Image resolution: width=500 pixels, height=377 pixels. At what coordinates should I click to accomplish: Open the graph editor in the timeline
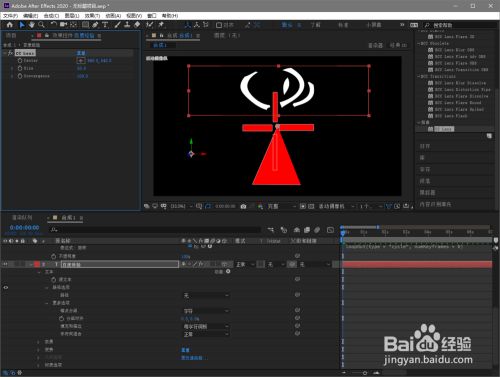330,230
